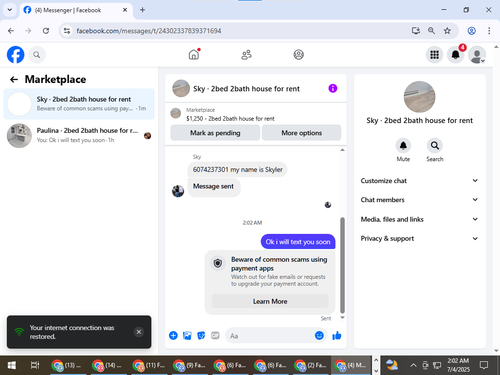Choose a GIF in composer
The height and width of the screenshot is (375, 500).
(x=215, y=335)
